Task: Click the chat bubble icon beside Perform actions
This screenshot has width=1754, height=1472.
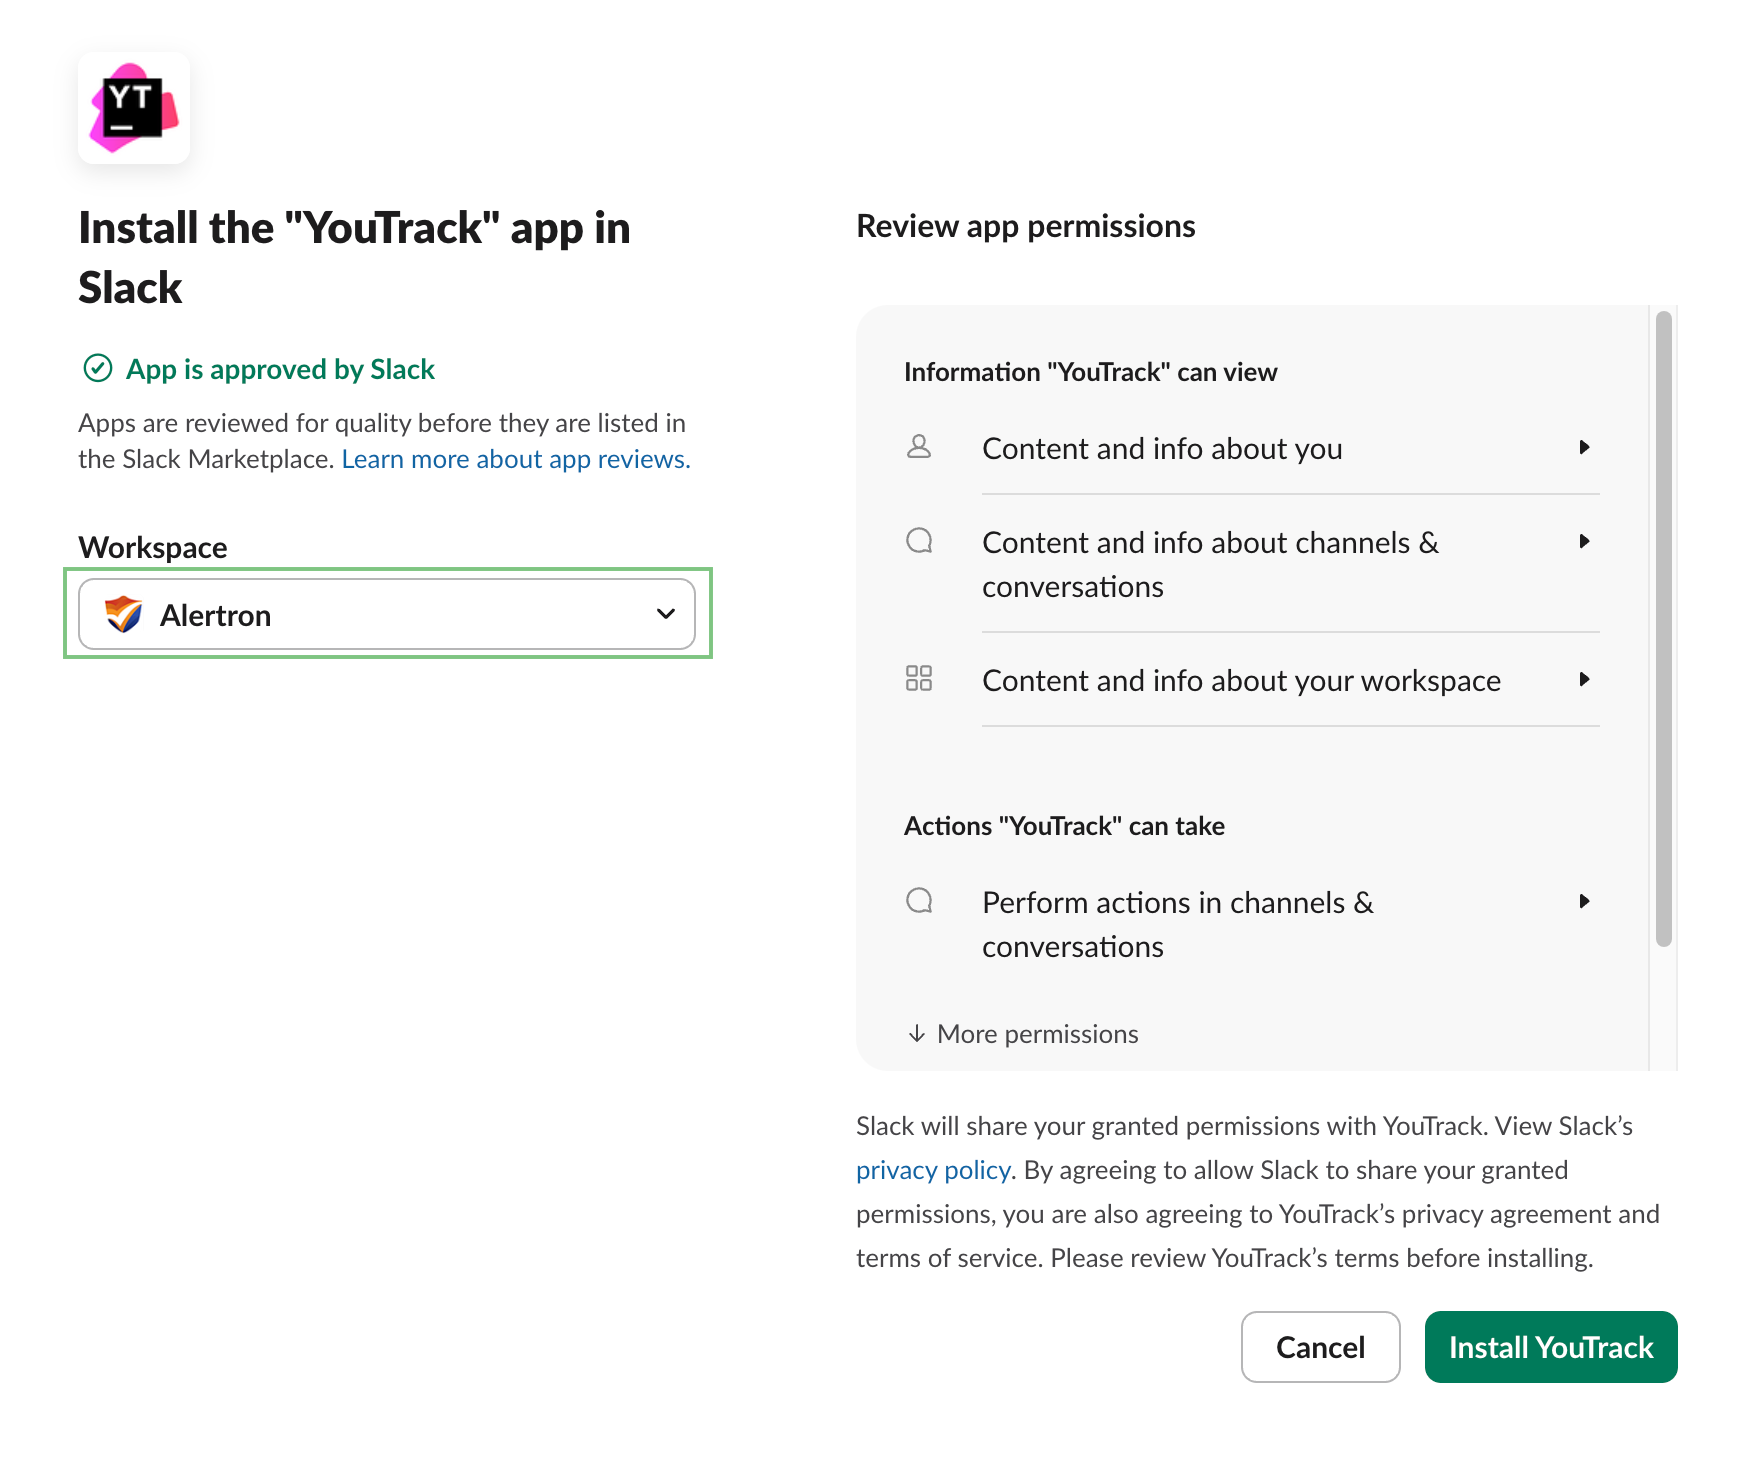Action: coord(919,901)
